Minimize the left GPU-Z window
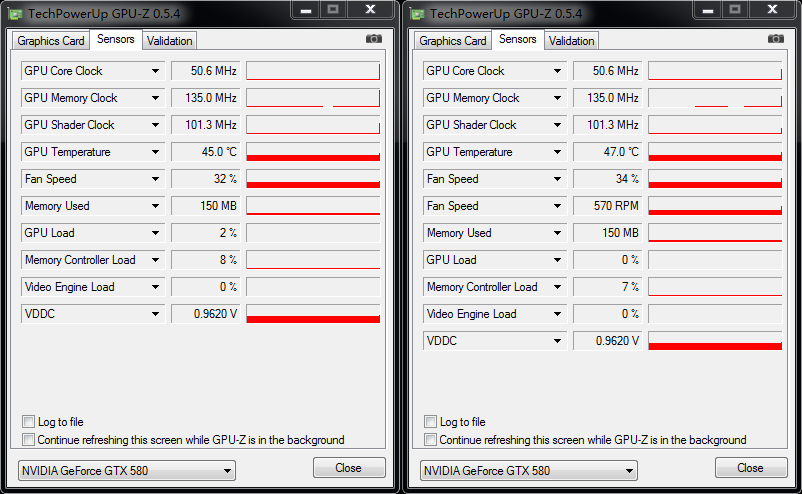 [x=306, y=10]
